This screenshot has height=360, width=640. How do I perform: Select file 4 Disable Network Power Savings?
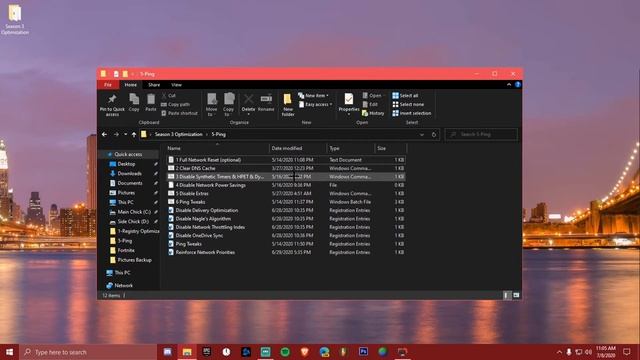point(286,185)
